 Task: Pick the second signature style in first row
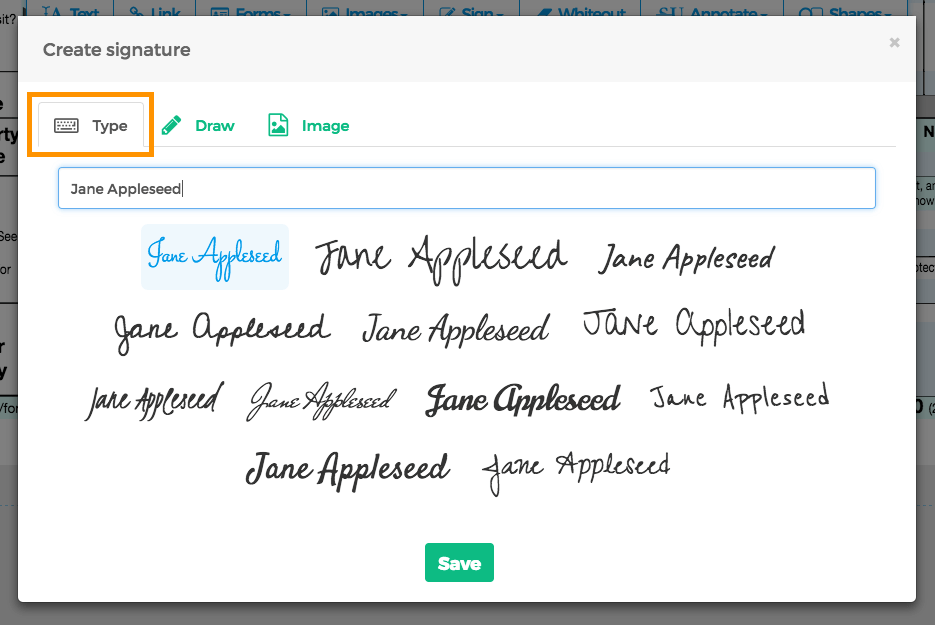coord(441,258)
